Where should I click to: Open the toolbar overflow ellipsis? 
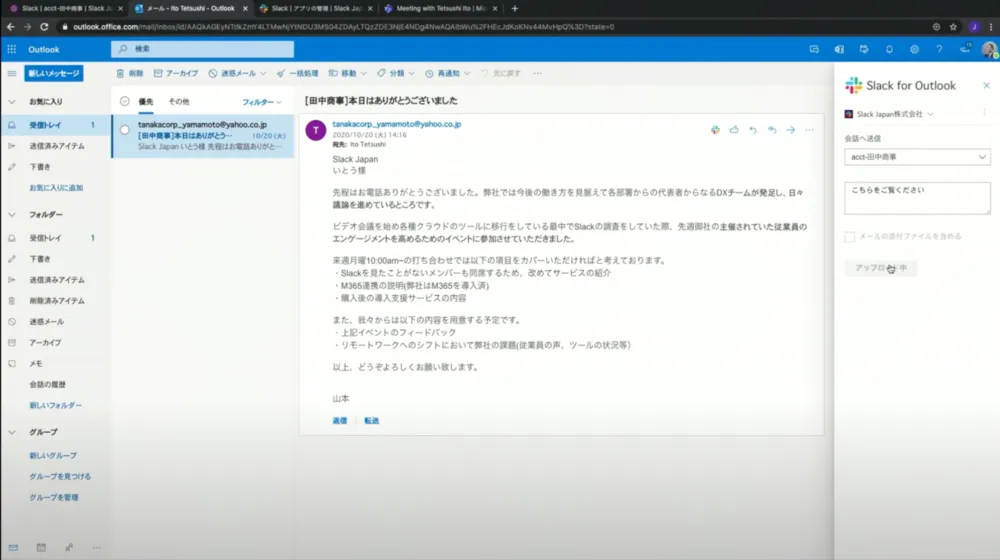click(x=538, y=73)
